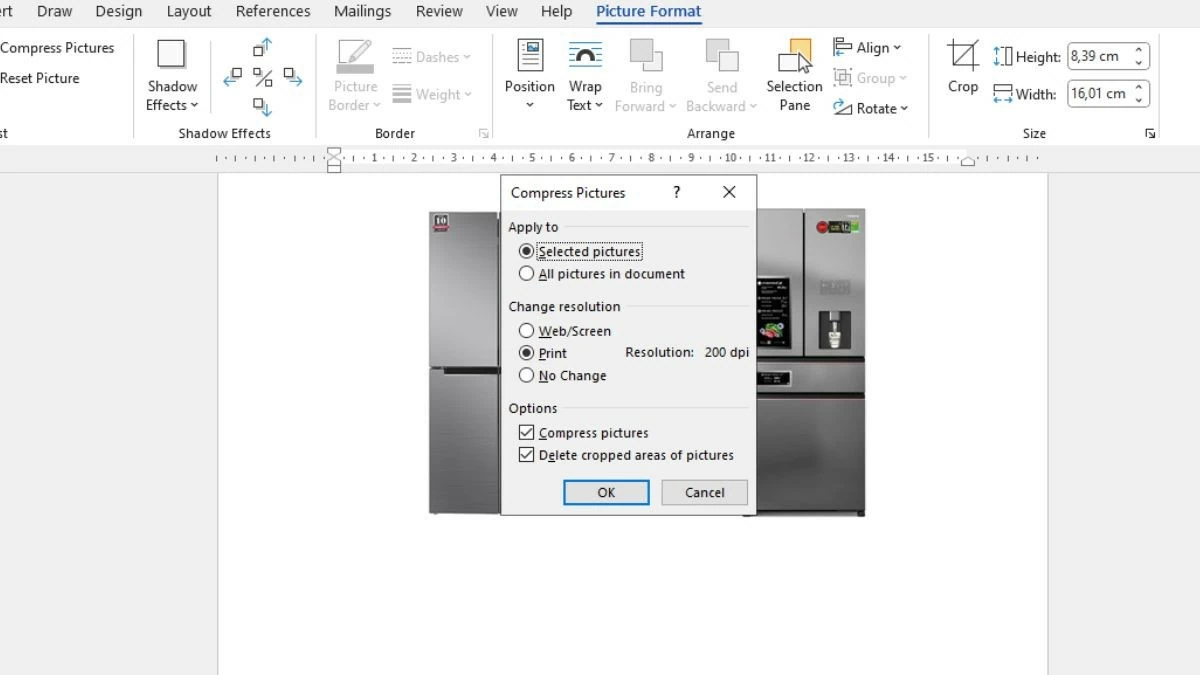Image resolution: width=1200 pixels, height=675 pixels.
Task: Open the Rotate dropdown
Action: 871,108
